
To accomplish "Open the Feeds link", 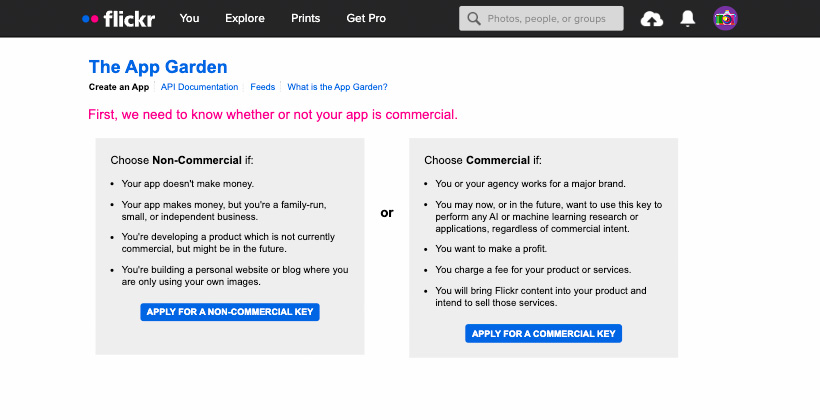I will tap(263, 87).
